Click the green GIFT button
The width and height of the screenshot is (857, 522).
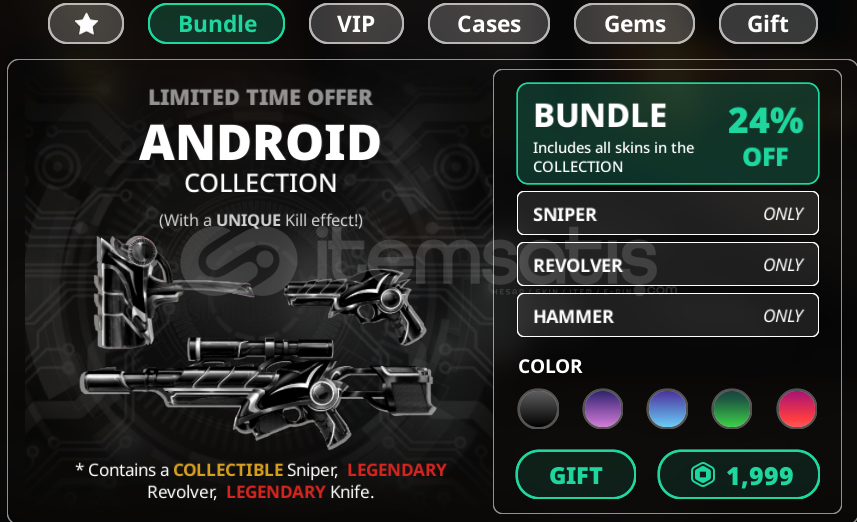576,474
